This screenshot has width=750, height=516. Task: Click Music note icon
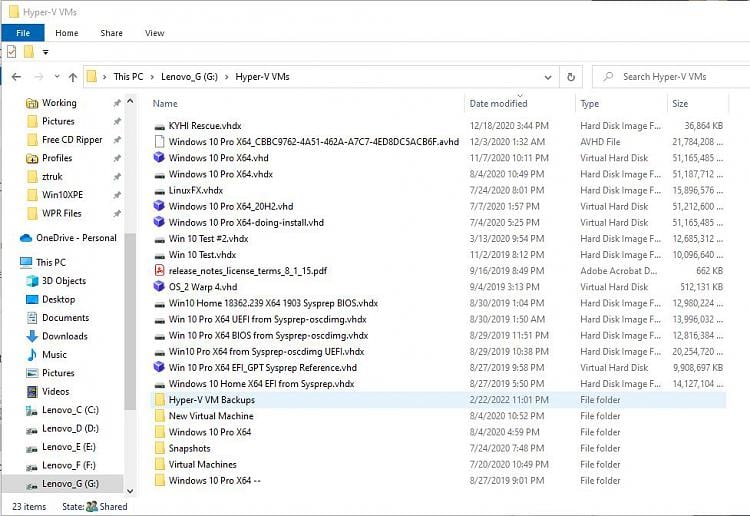[32, 354]
